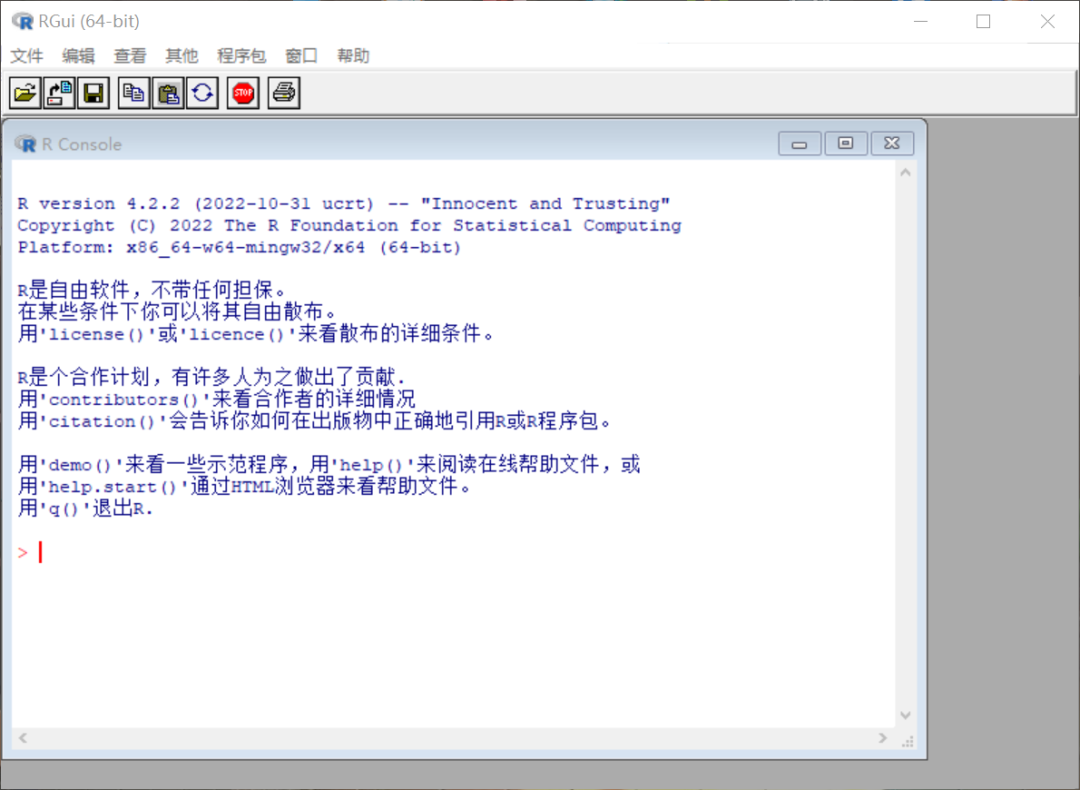Stop current computation with STOP icon

(243, 93)
